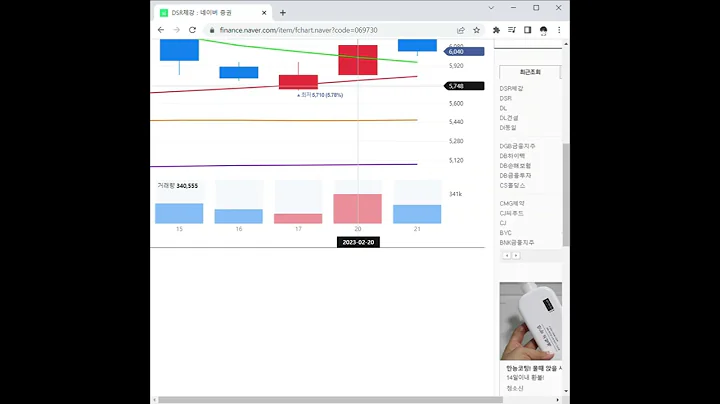
Task: Click the volume bar for day 16
Action: click(239, 216)
